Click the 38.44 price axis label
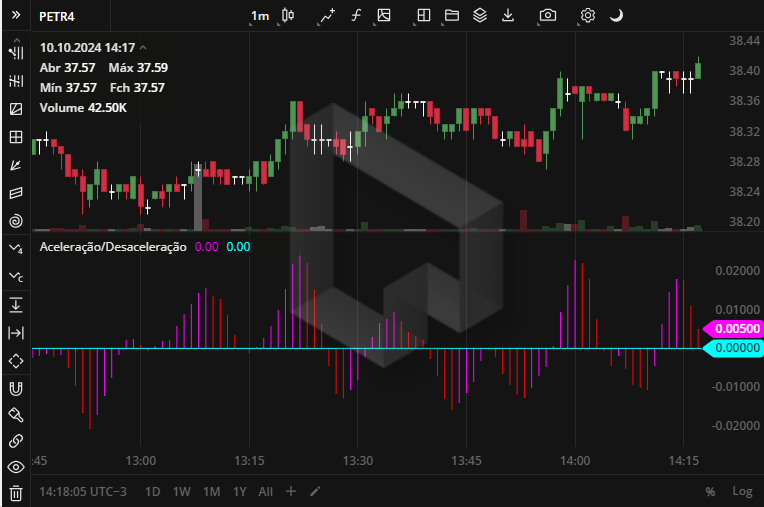 (x=744, y=41)
